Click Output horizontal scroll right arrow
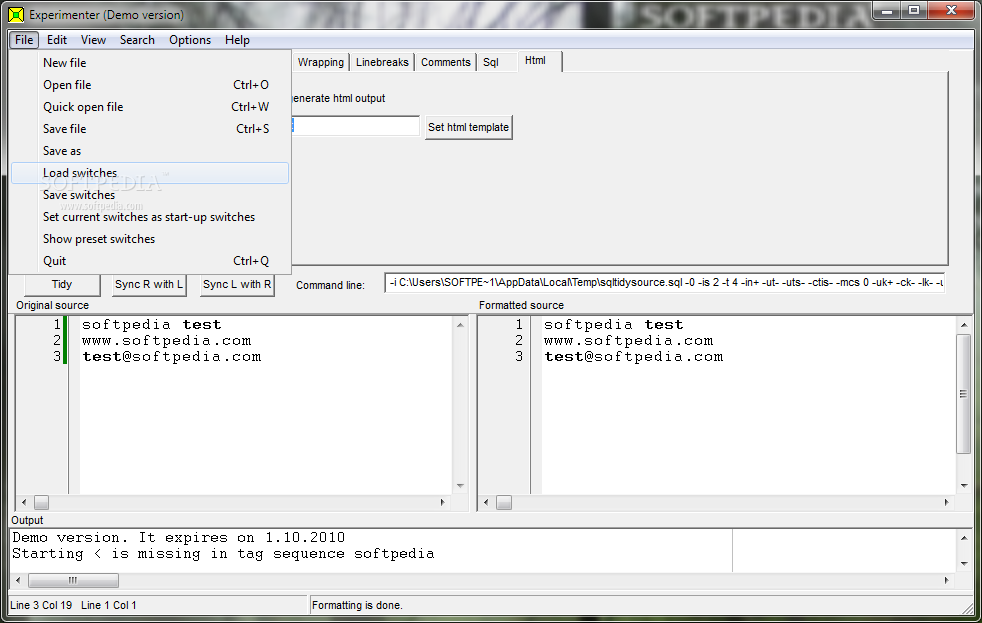Image resolution: width=982 pixels, height=623 pixels. [x=946, y=580]
